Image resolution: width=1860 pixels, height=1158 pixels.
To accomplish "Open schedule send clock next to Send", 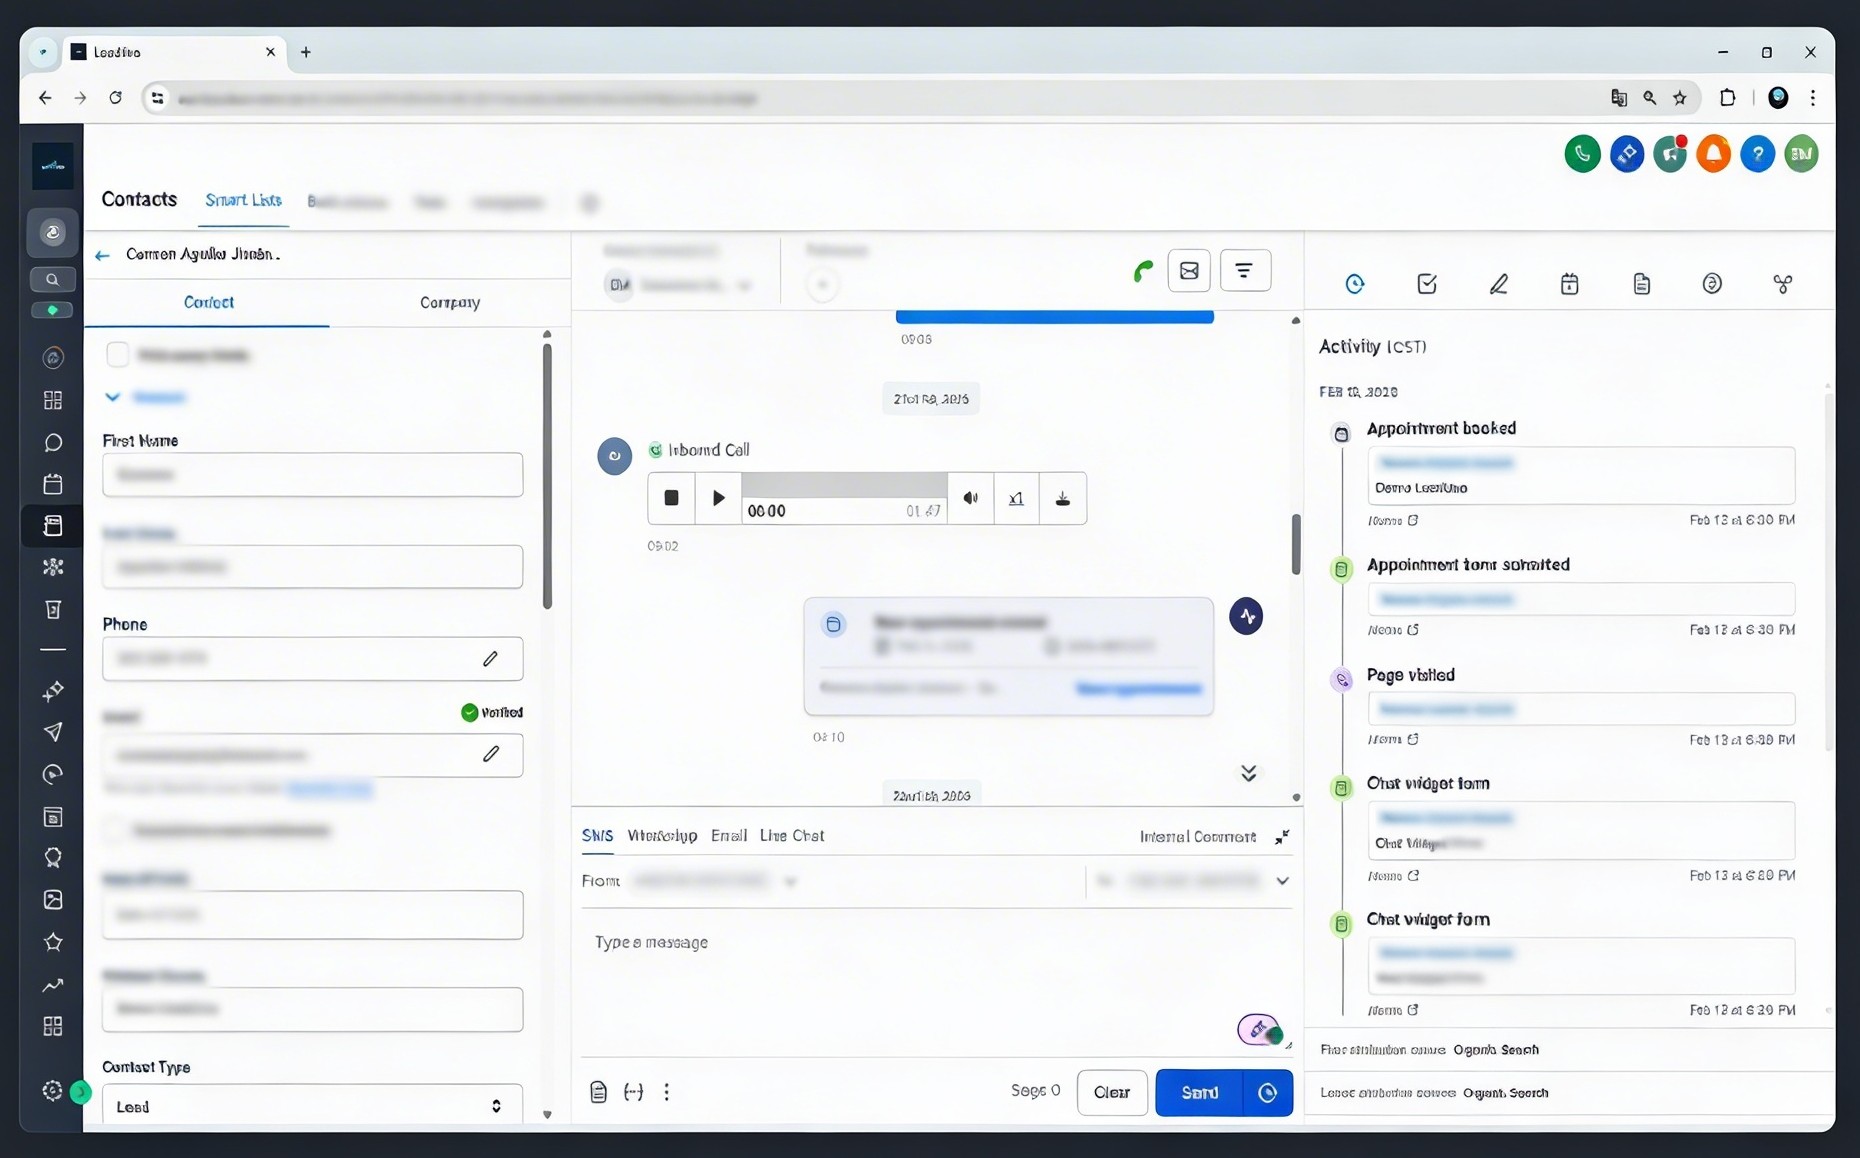I will (1267, 1093).
